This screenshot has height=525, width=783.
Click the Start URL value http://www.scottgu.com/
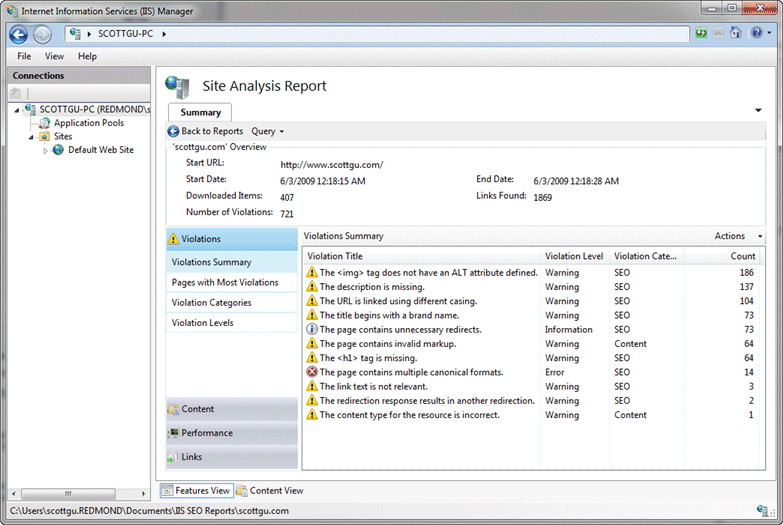pos(332,164)
